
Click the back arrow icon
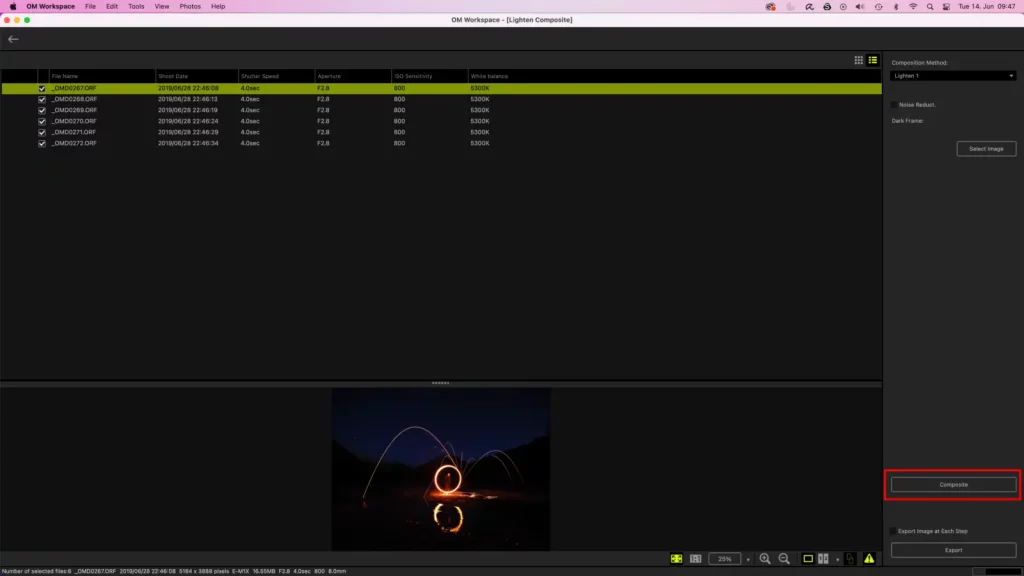pyautogui.click(x=13, y=39)
